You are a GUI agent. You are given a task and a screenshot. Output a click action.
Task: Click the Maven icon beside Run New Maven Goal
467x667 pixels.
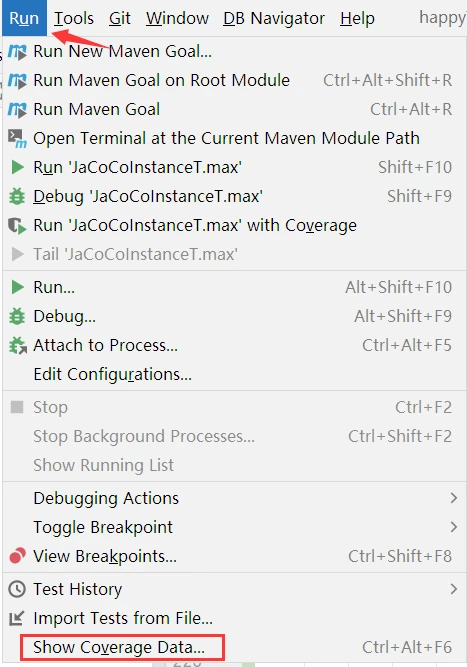17,52
